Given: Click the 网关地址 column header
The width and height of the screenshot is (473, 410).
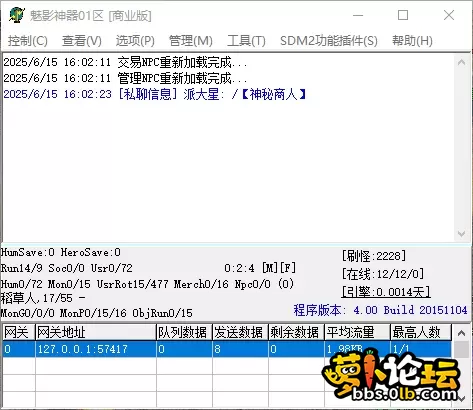Looking at the screenshot, I should coord(96,332).
